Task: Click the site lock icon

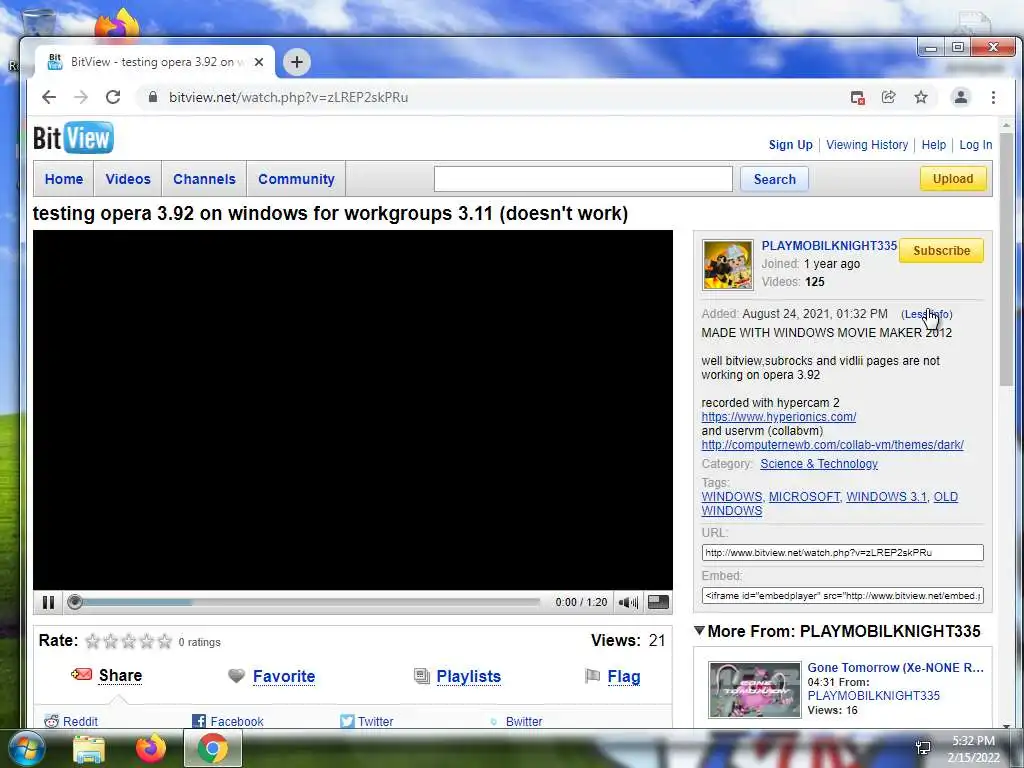Action: click(x=153, y=97)
